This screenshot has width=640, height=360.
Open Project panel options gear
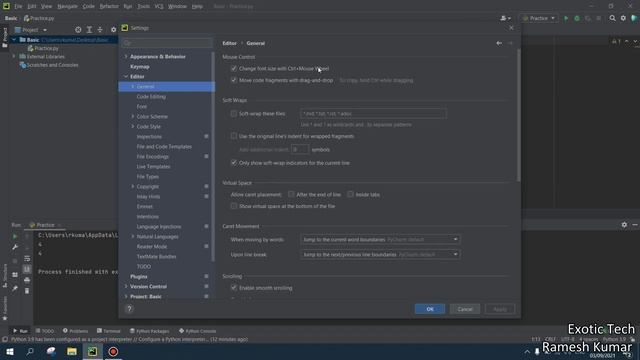pos(113,30)
